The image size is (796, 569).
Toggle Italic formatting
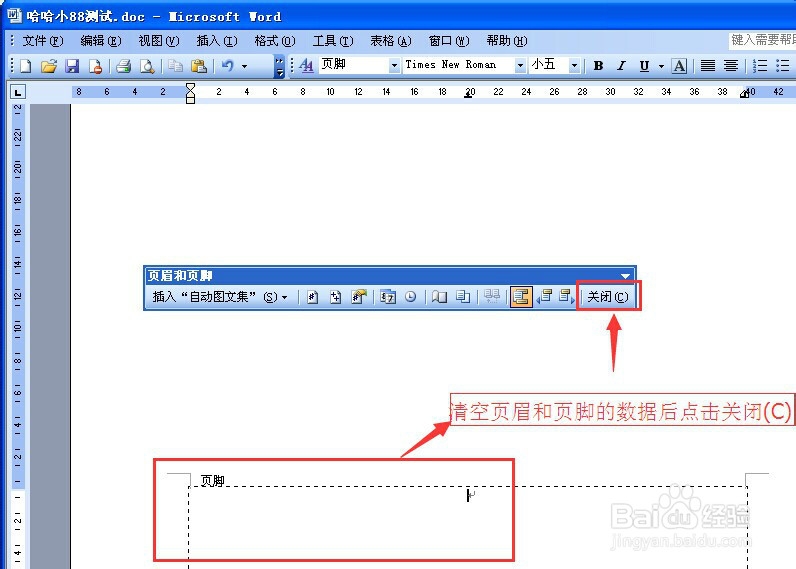point(621,65)
